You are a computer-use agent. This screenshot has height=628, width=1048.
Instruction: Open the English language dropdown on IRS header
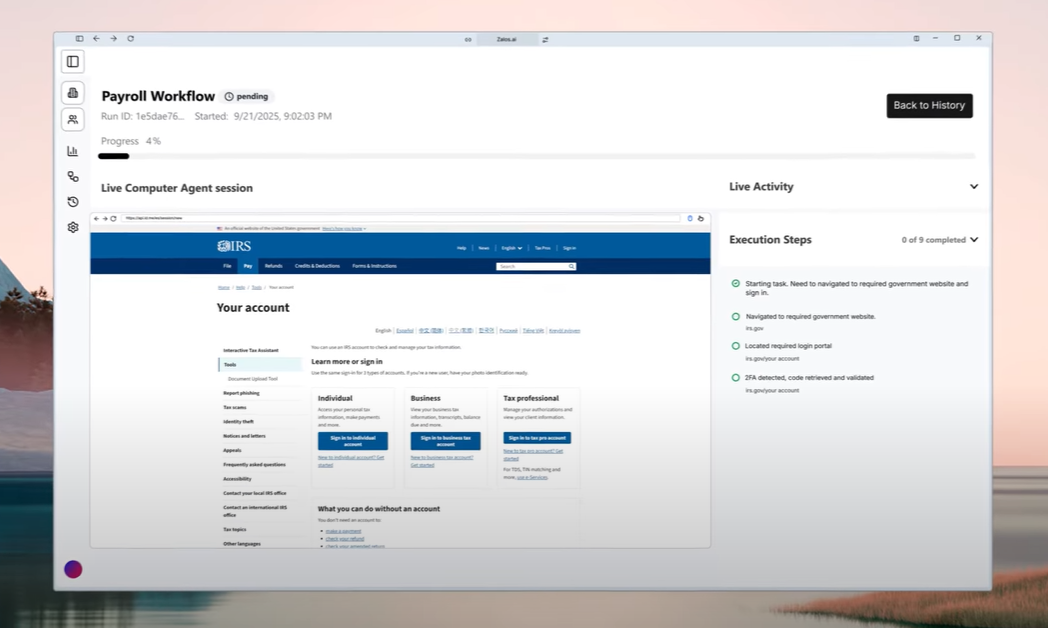(512, 248)
